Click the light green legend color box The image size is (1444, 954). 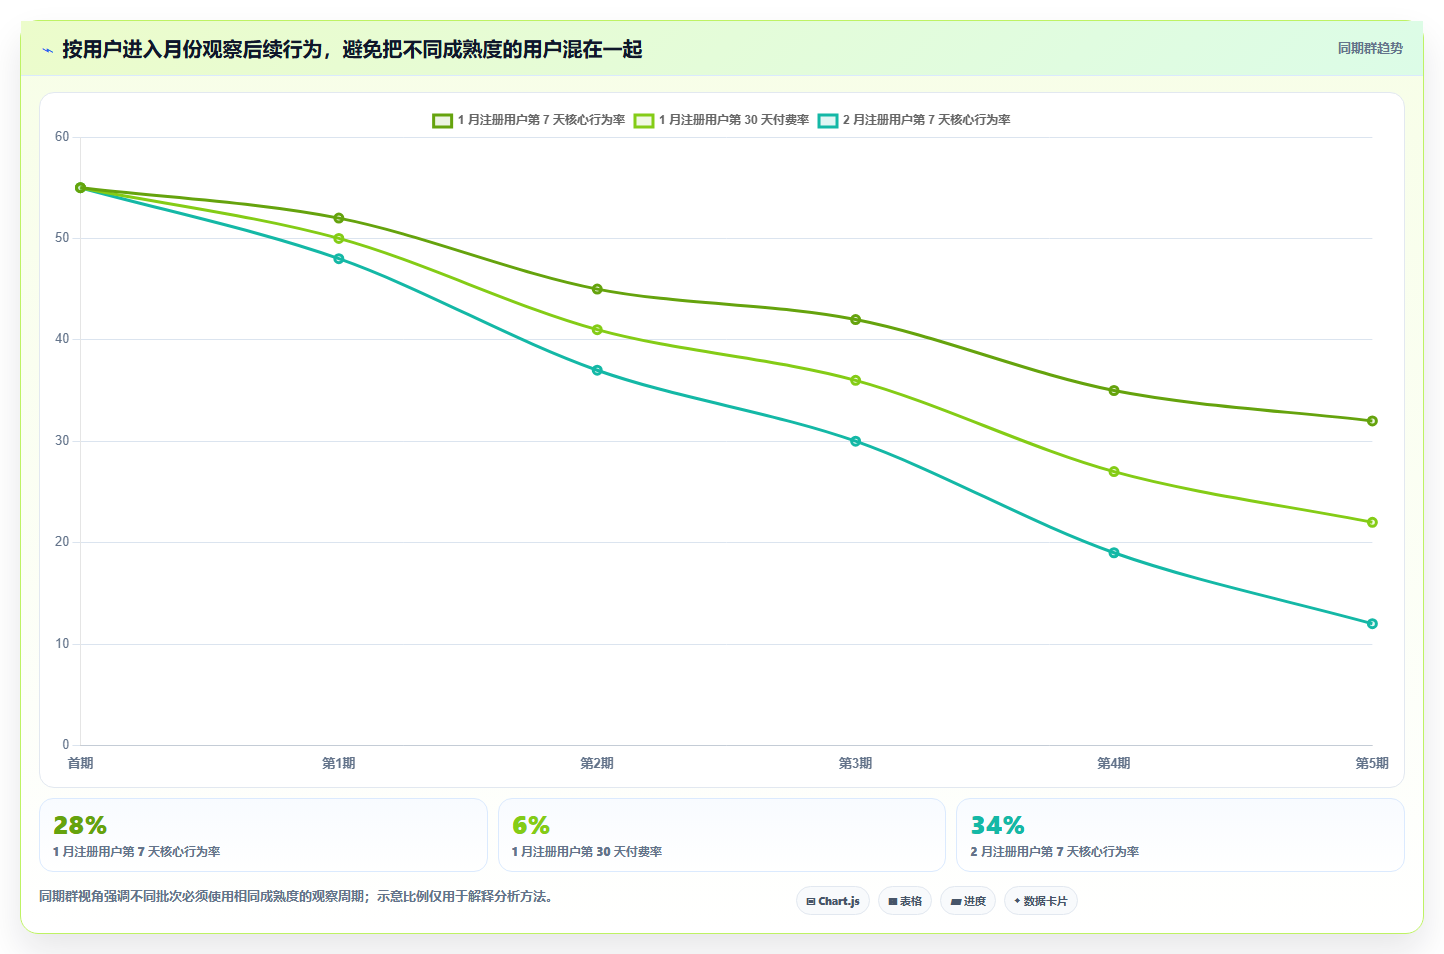coord(643,120)
